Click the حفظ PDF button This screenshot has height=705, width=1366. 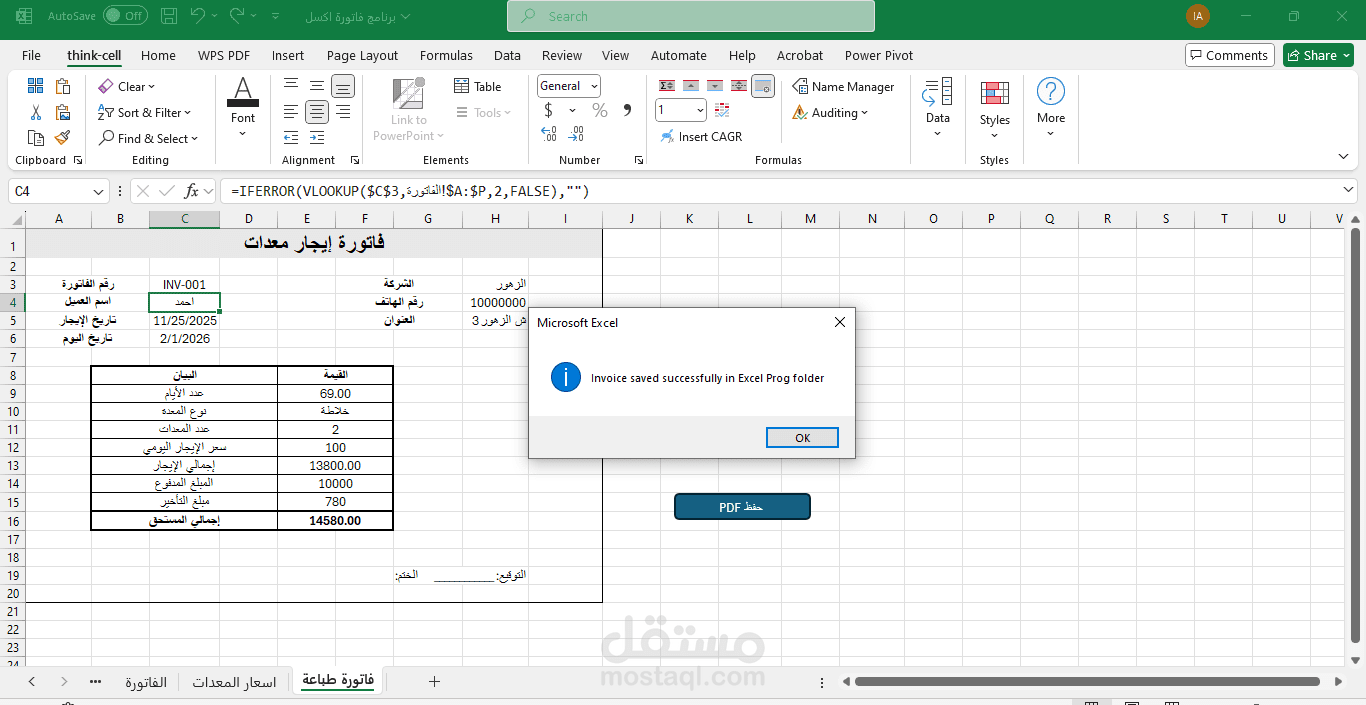(742, 507)
